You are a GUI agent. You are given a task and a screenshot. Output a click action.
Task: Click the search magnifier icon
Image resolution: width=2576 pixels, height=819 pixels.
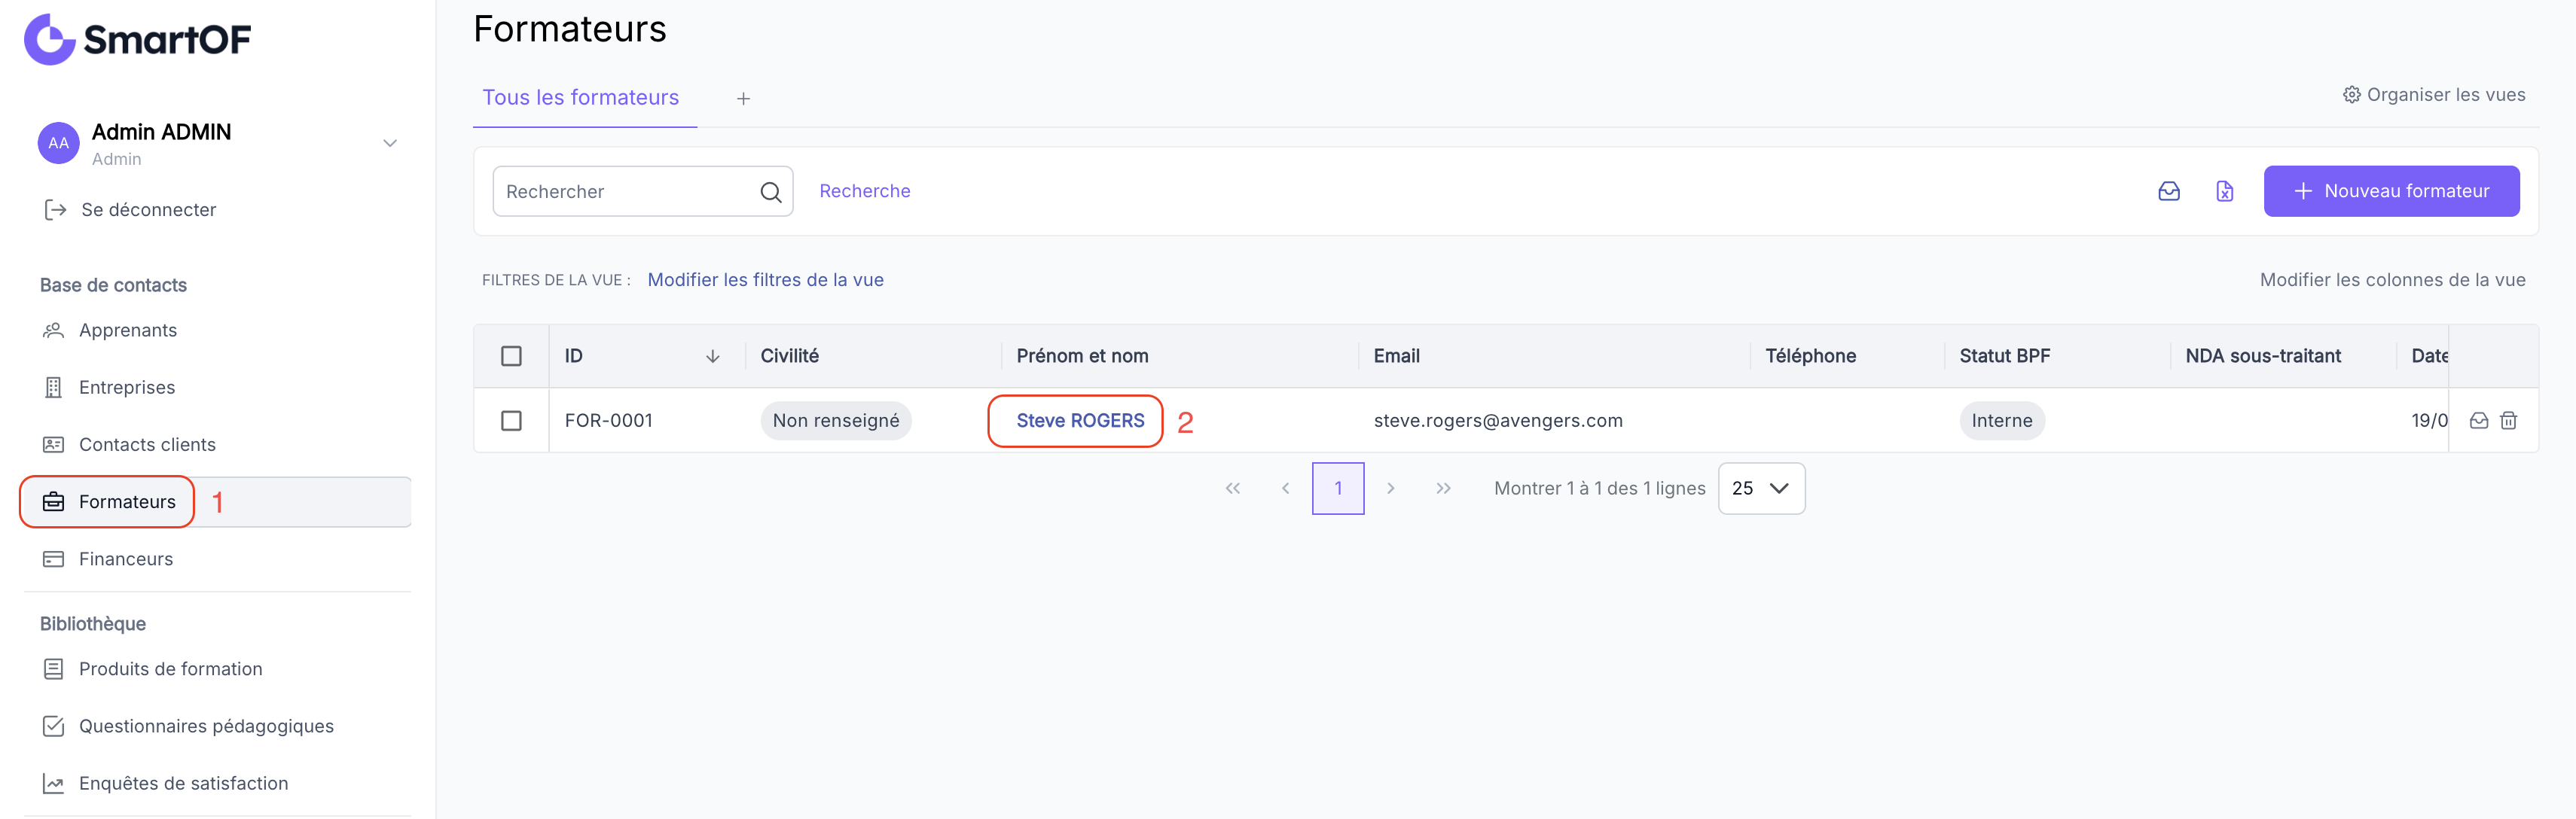(770, 192)
